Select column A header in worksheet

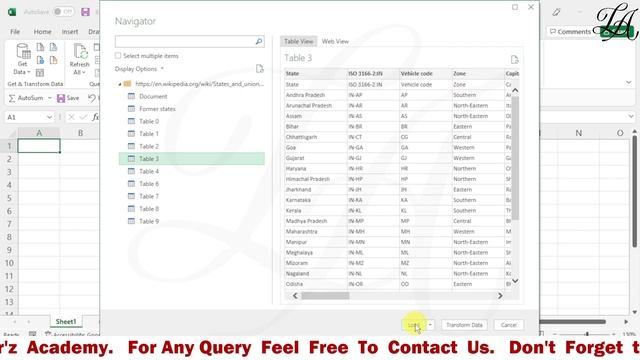(39, 133)
